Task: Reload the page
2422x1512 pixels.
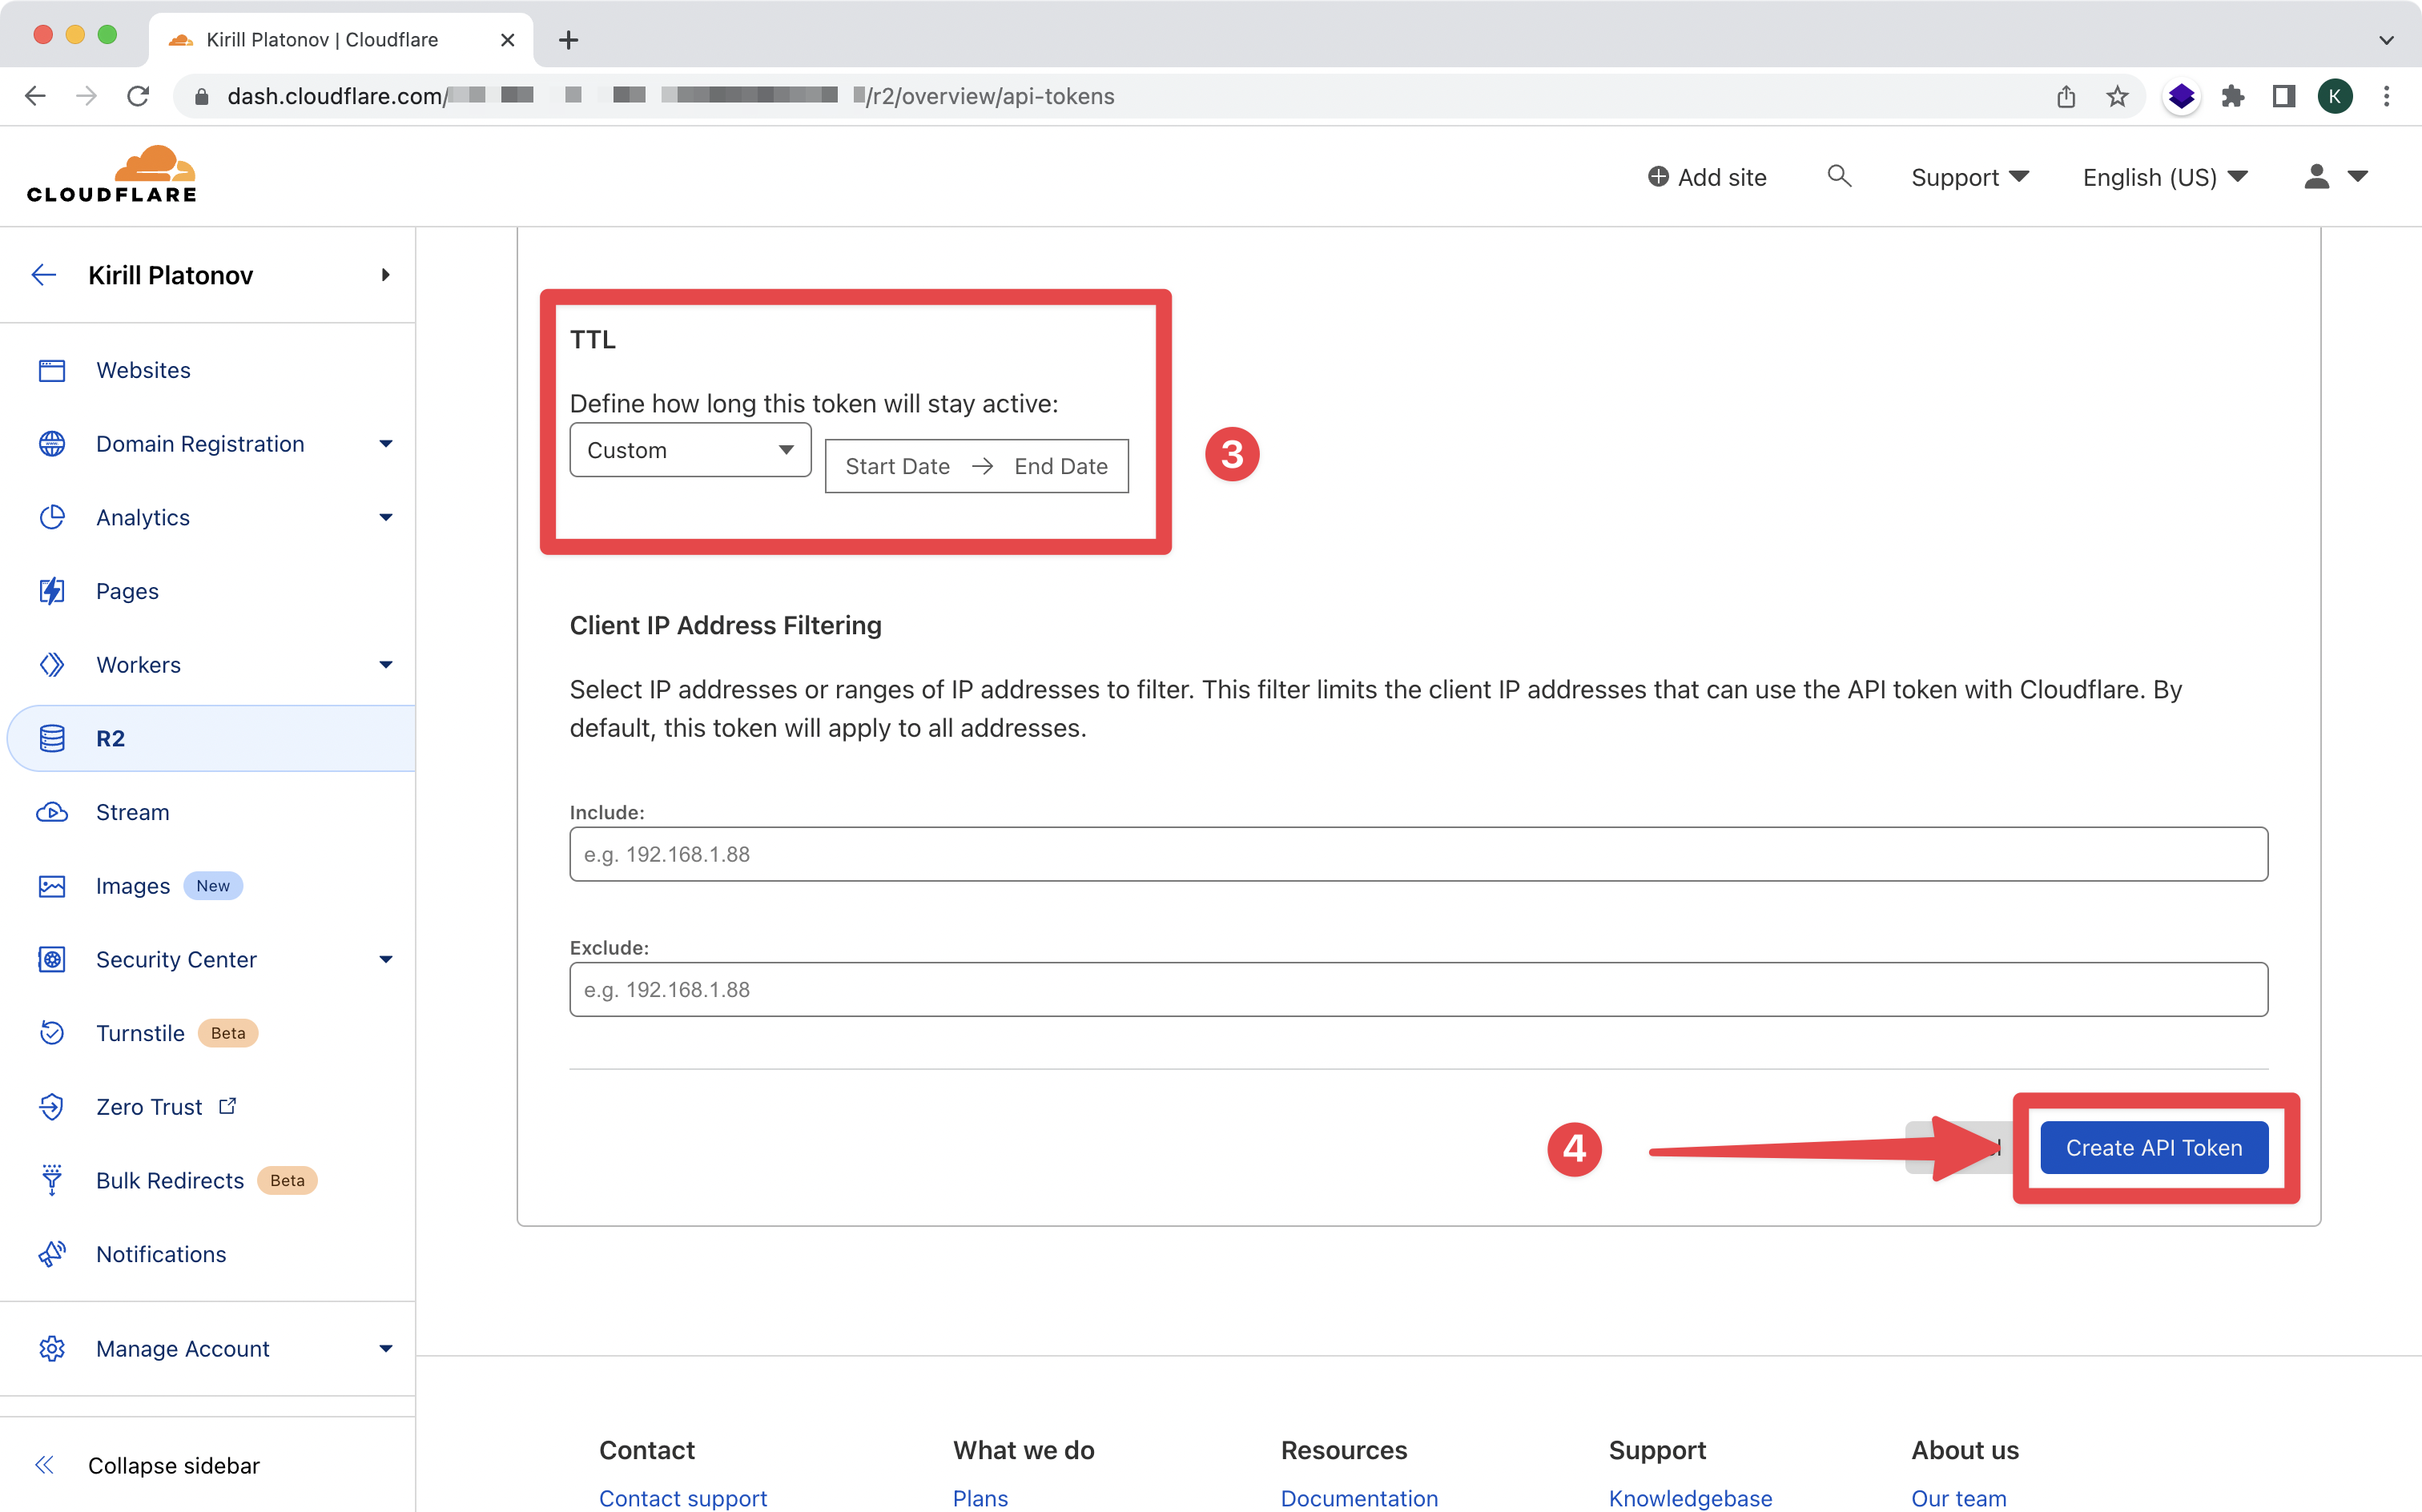Action: tap(138, 96)
